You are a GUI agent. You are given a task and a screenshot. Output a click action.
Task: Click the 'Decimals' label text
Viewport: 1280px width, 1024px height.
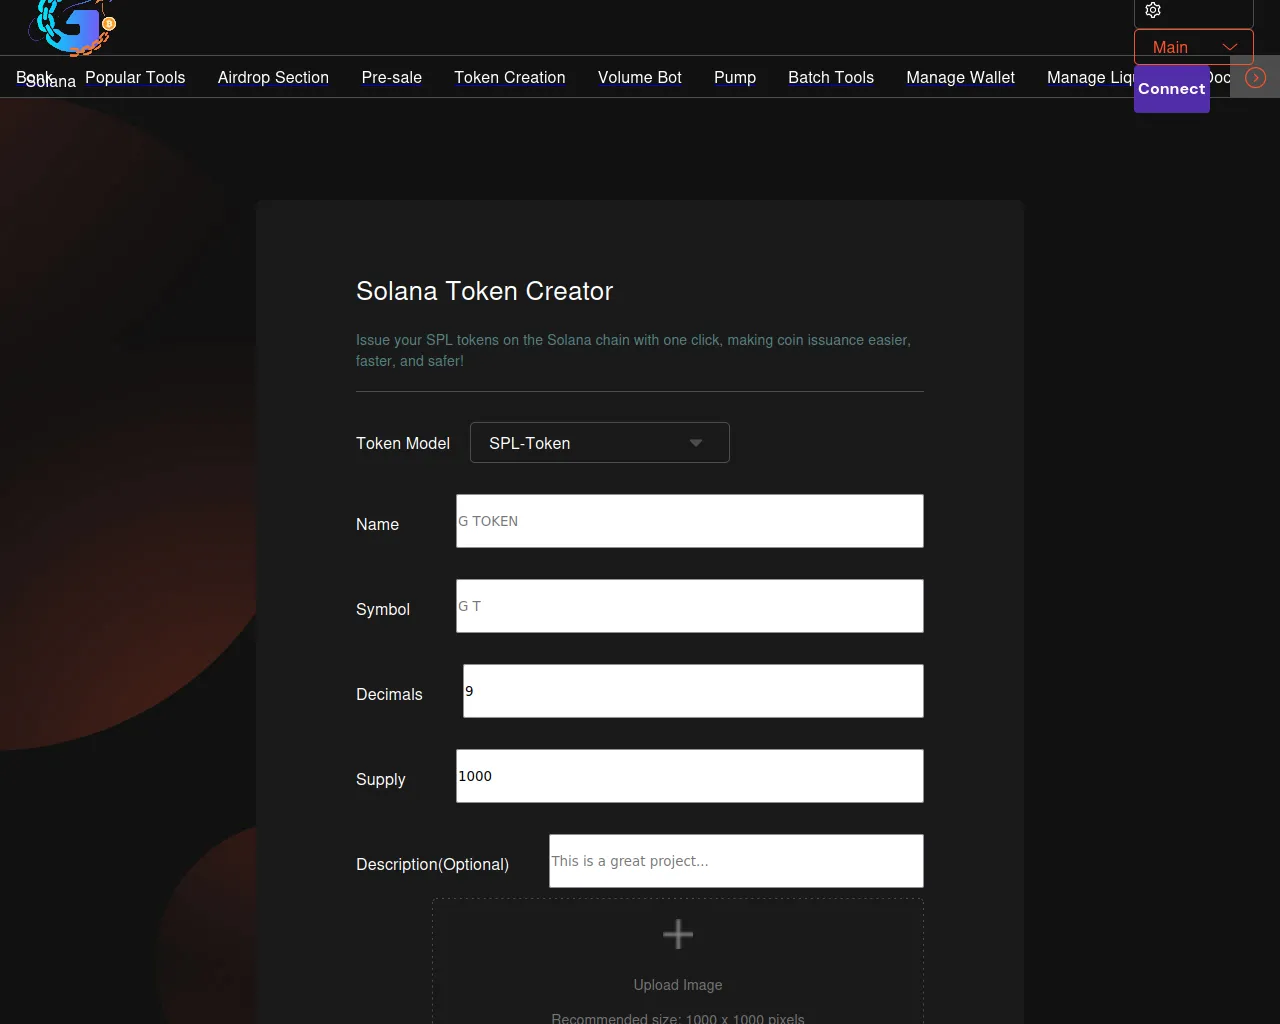coord(389,694)
